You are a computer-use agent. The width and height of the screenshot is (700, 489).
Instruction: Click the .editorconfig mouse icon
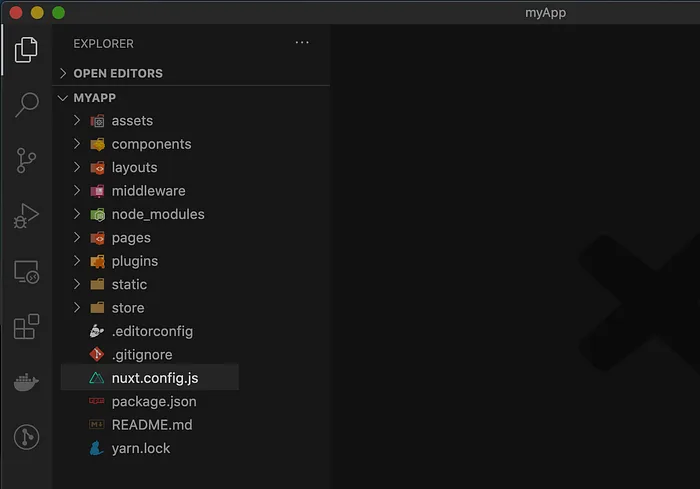coord(97,331)
